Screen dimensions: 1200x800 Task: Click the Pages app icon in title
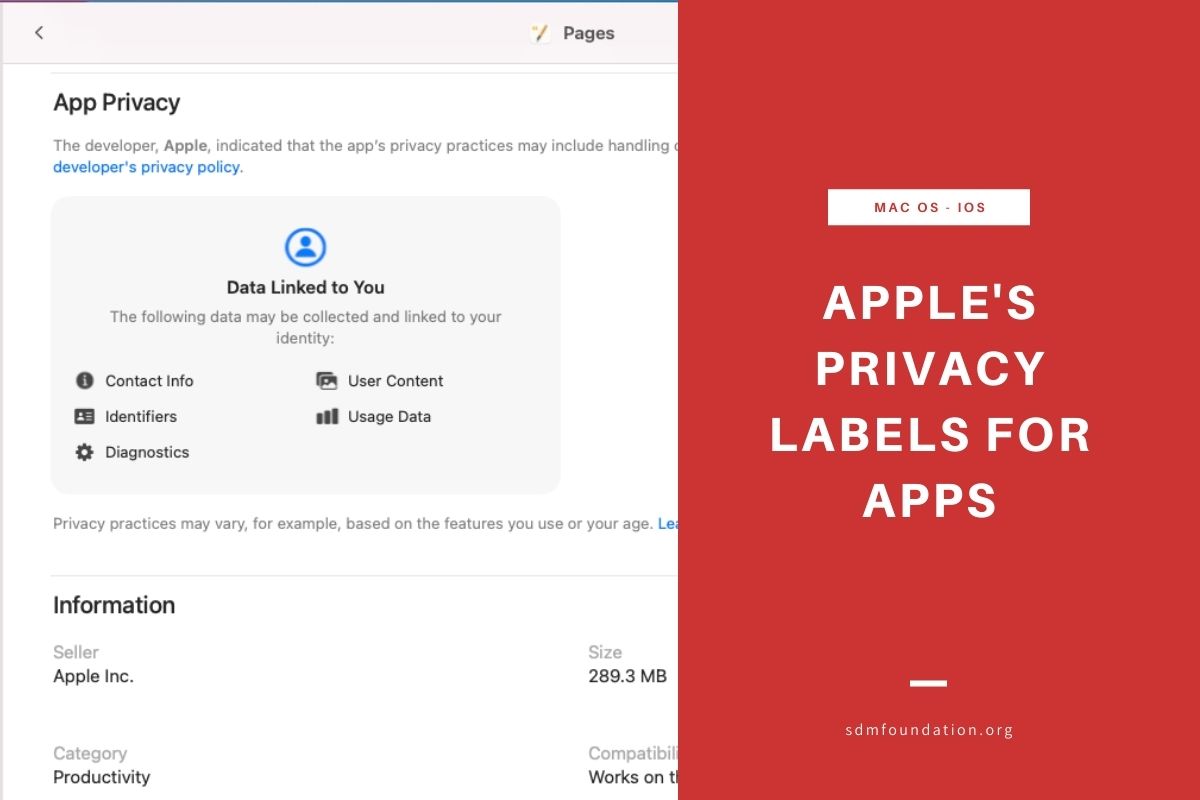point(541,33)
